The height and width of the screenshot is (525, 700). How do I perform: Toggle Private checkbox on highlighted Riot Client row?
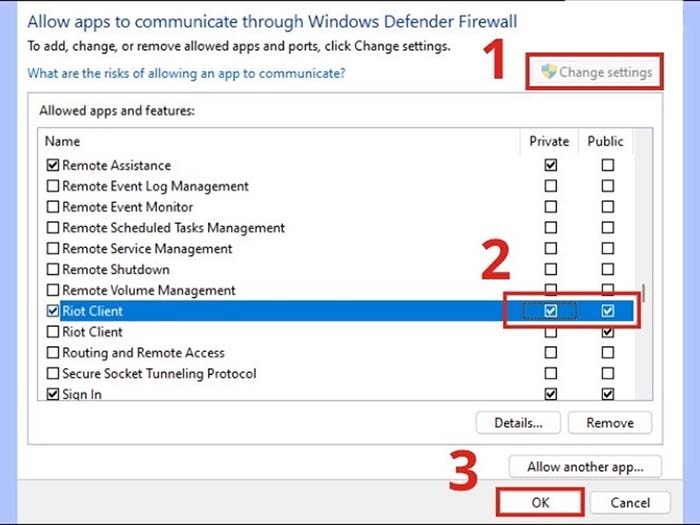click(550, 311)
